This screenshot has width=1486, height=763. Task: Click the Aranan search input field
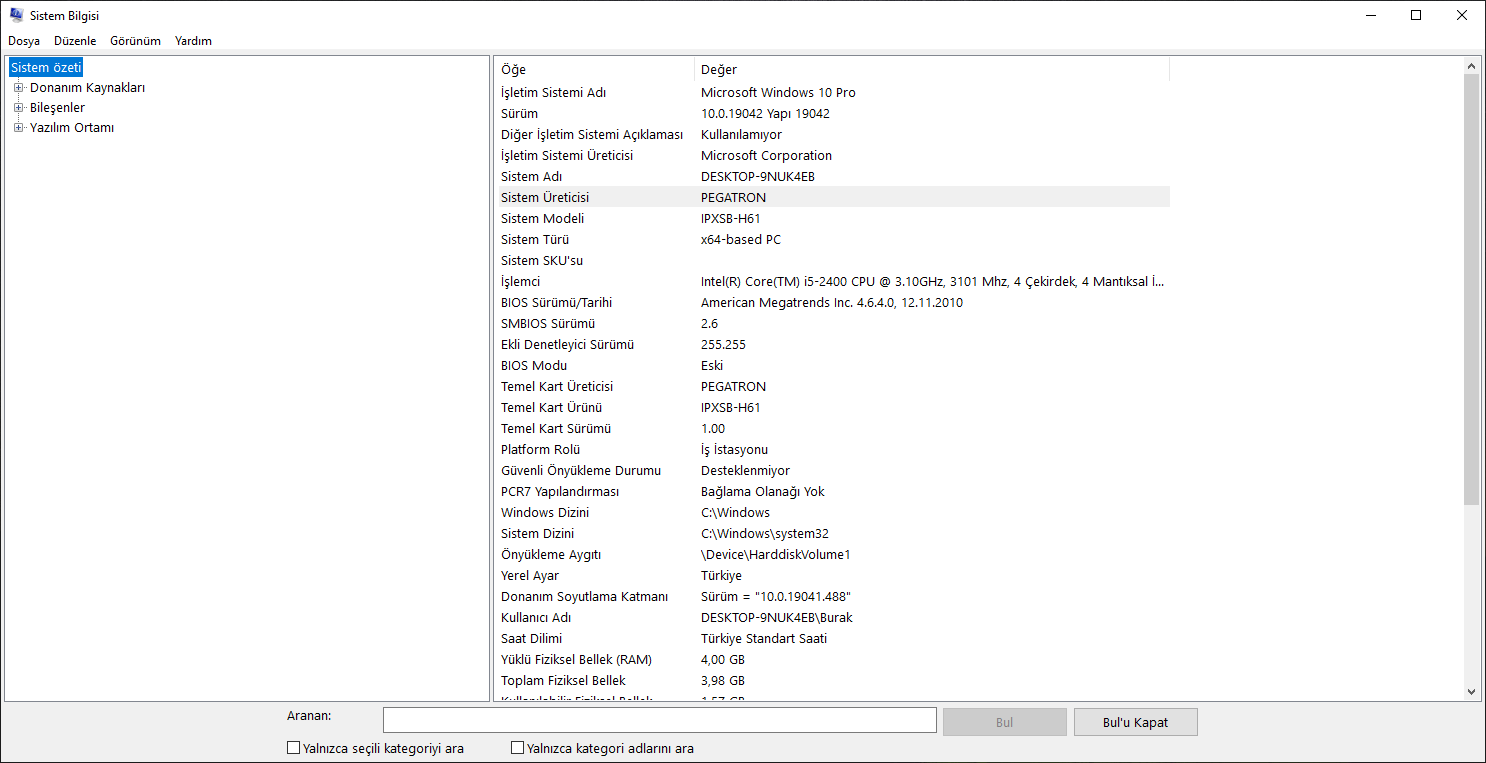pos(660,721)
